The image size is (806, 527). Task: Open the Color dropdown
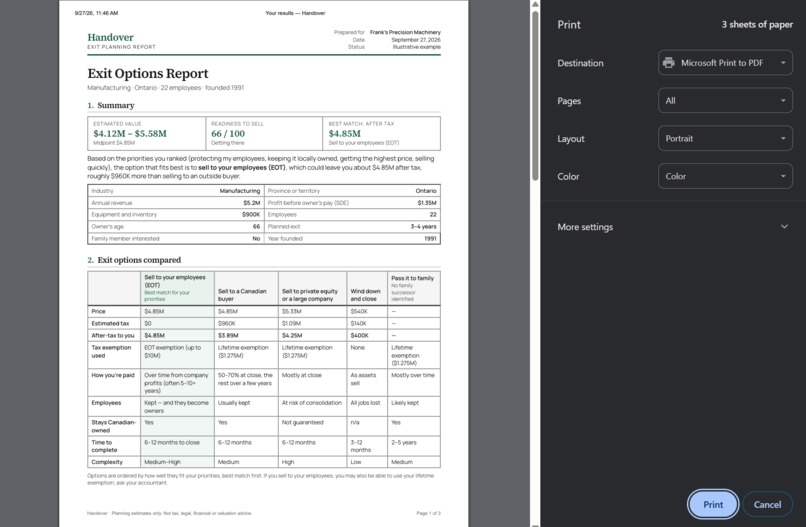pyautogui.click(x=725, y=176)
